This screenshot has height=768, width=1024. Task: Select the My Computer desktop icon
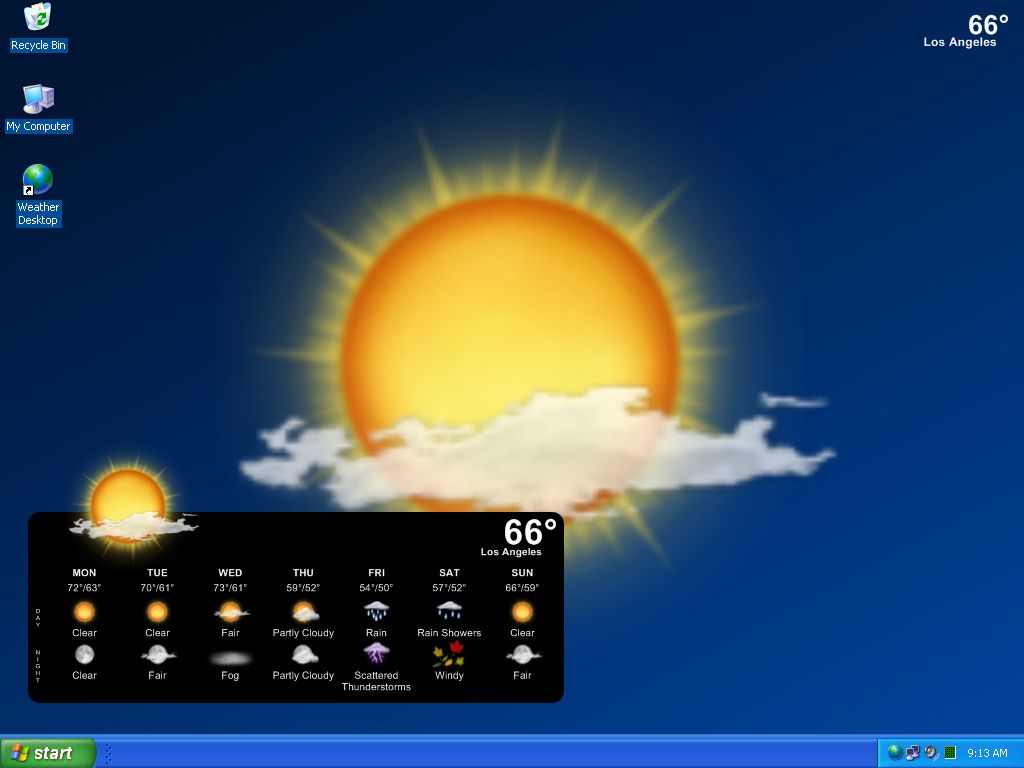tap(38, 99)
